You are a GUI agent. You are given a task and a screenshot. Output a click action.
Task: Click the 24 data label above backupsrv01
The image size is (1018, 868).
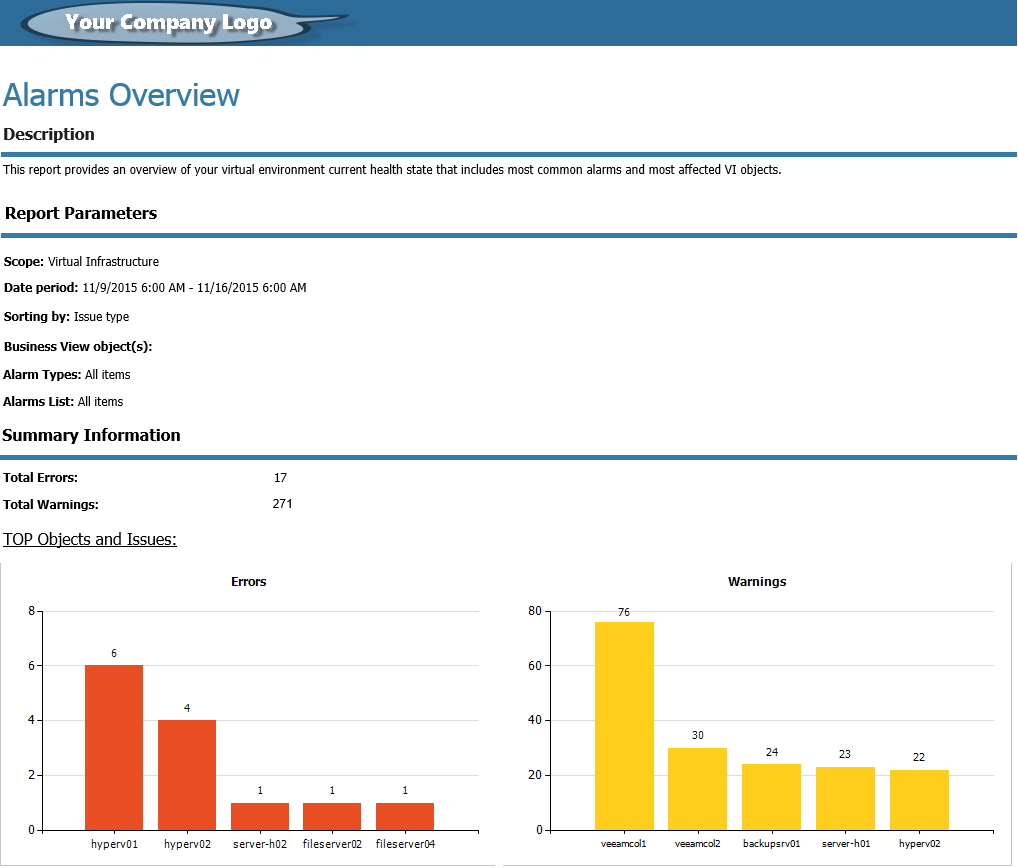click(771, 752)
